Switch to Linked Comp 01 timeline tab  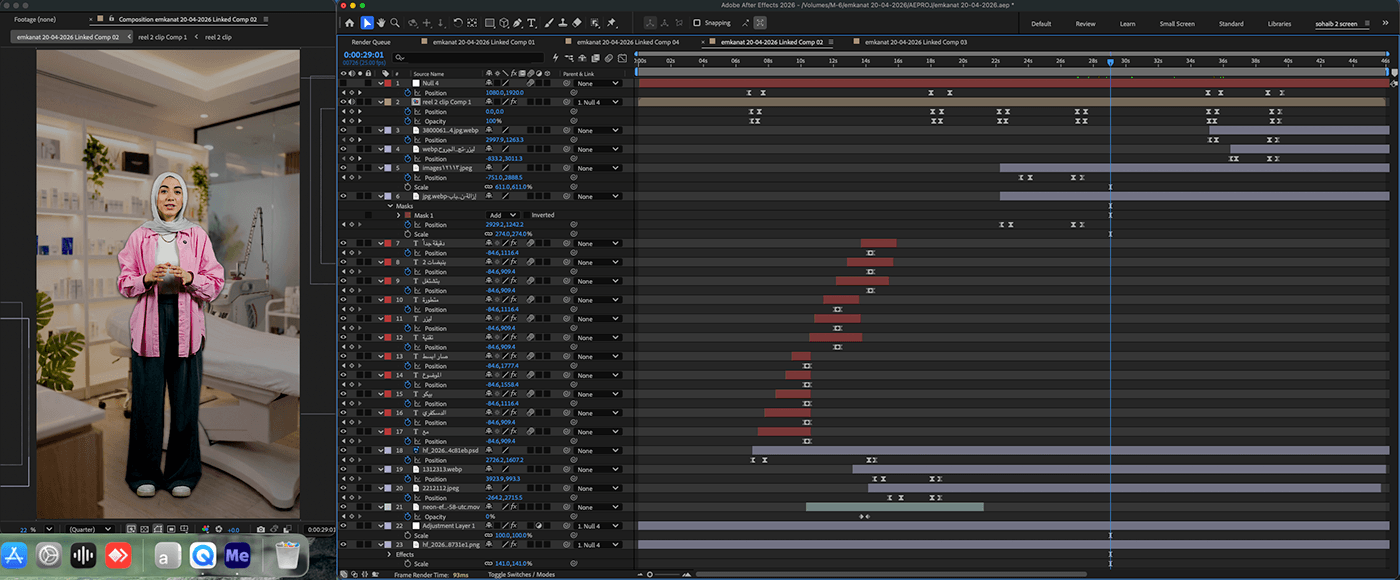484,42
